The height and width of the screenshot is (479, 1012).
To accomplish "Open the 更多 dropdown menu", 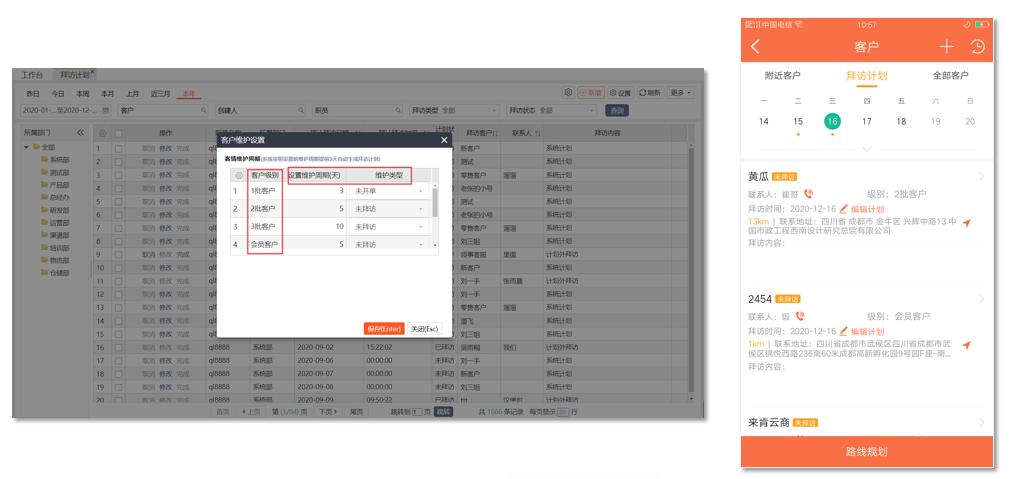I will point(680,93).
